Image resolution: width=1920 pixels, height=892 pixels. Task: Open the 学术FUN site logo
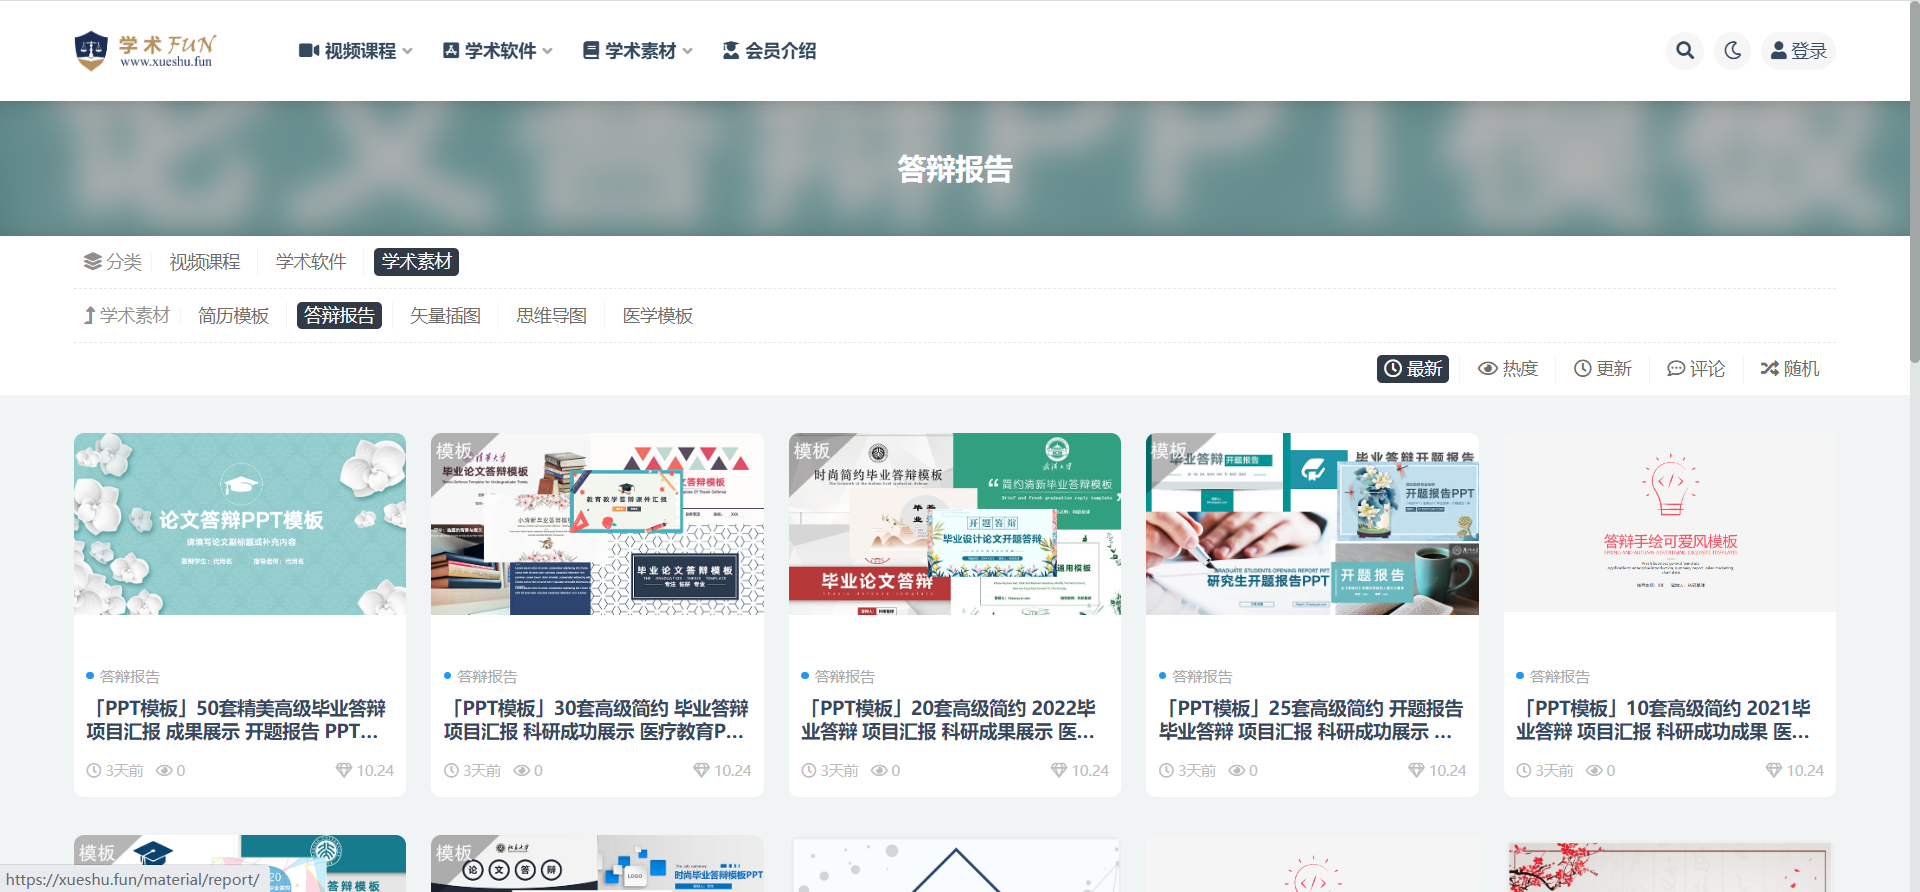tap(145, 51)
